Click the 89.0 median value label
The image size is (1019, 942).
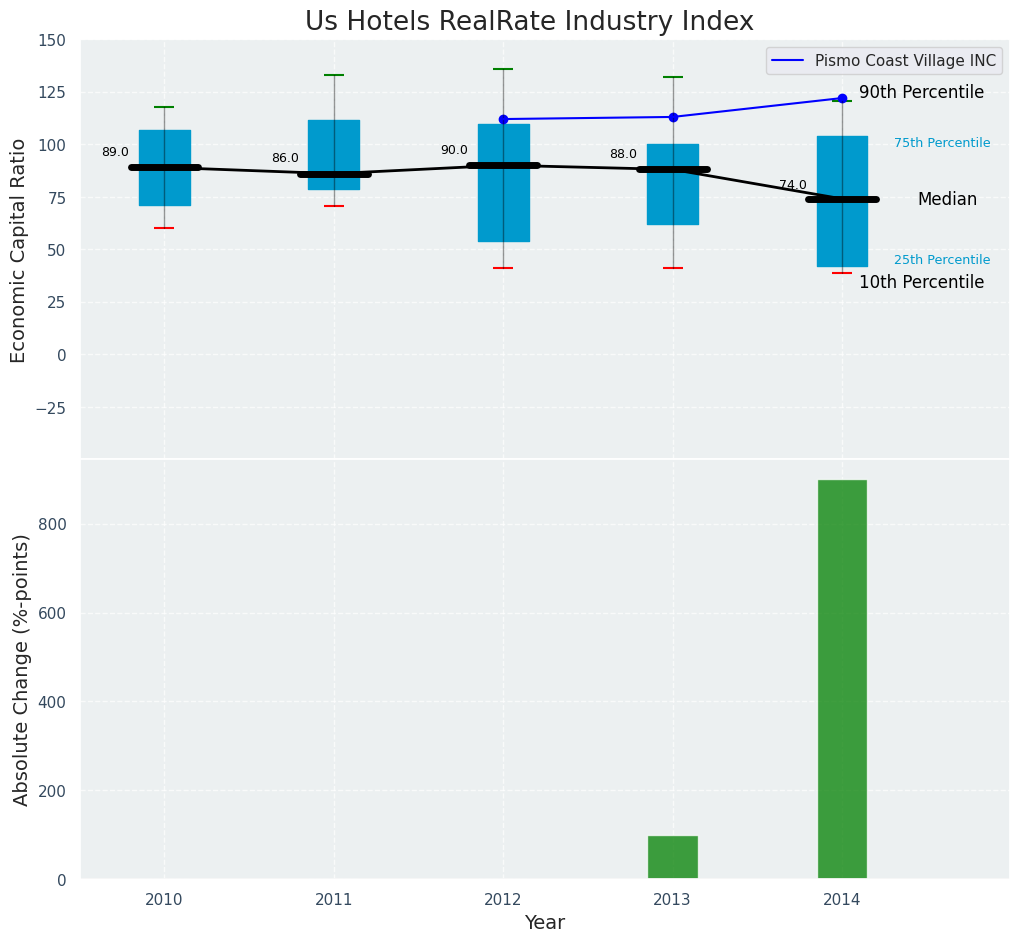(115, 152)
